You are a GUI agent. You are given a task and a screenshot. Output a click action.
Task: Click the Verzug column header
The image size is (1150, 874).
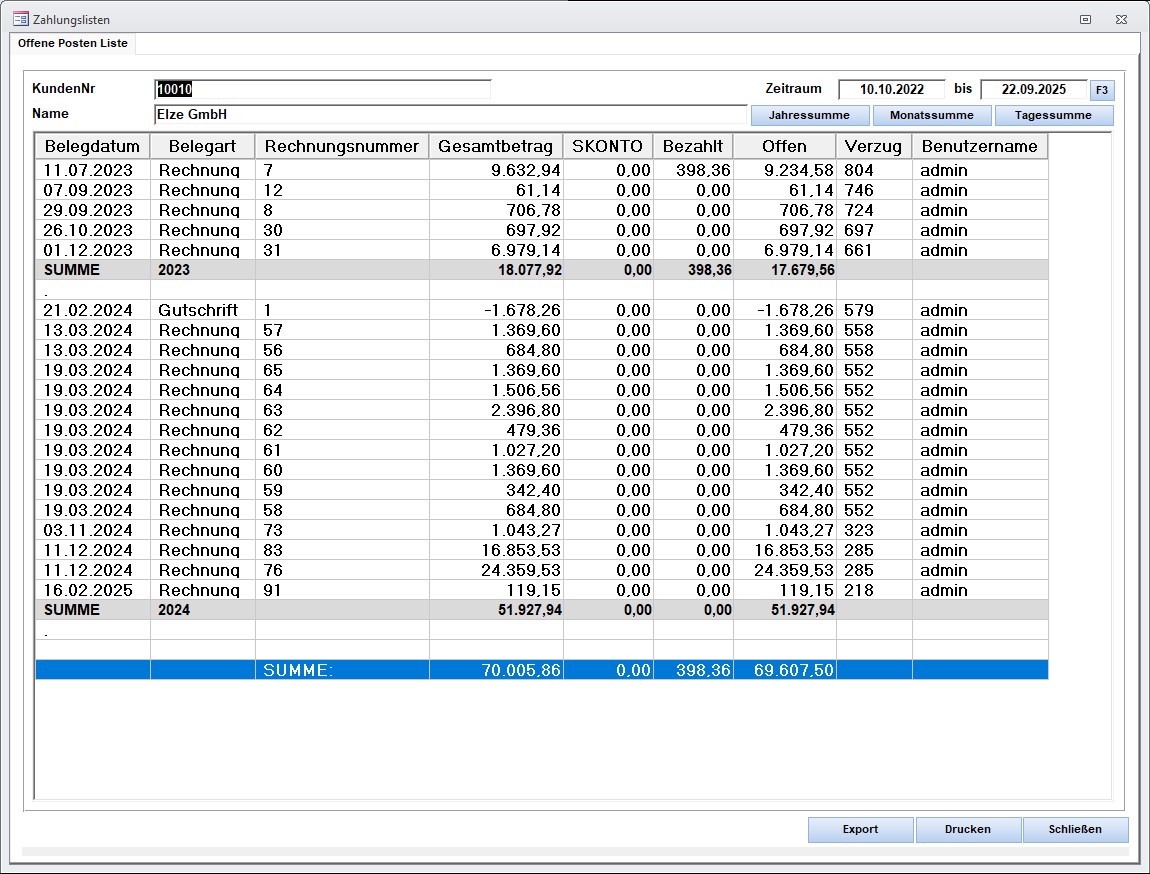point(873,146)
